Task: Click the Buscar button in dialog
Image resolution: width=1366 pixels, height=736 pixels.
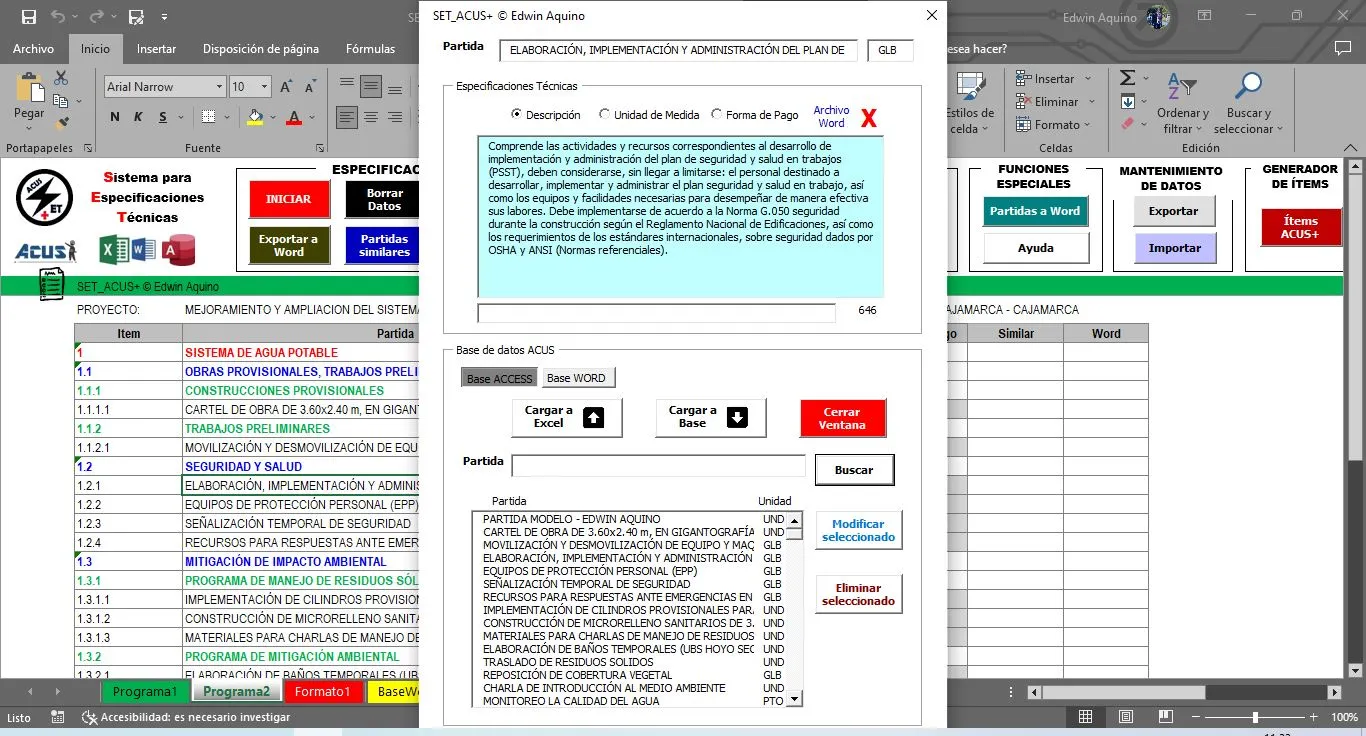Action: click(854, 470)
